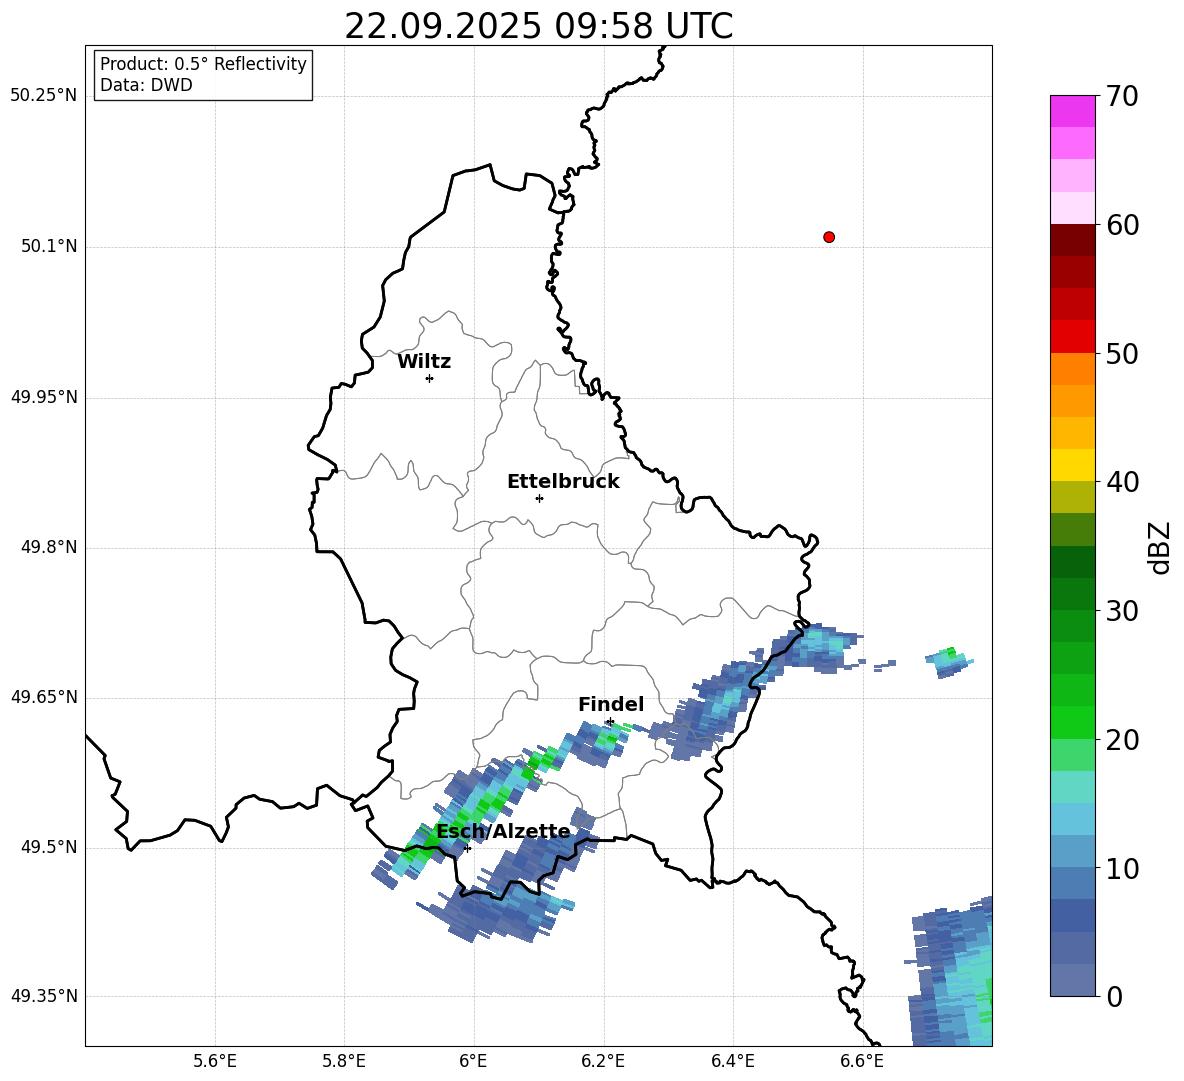
Task: Click the magenta colorbar top segment
Action: tap(1072, 111)
